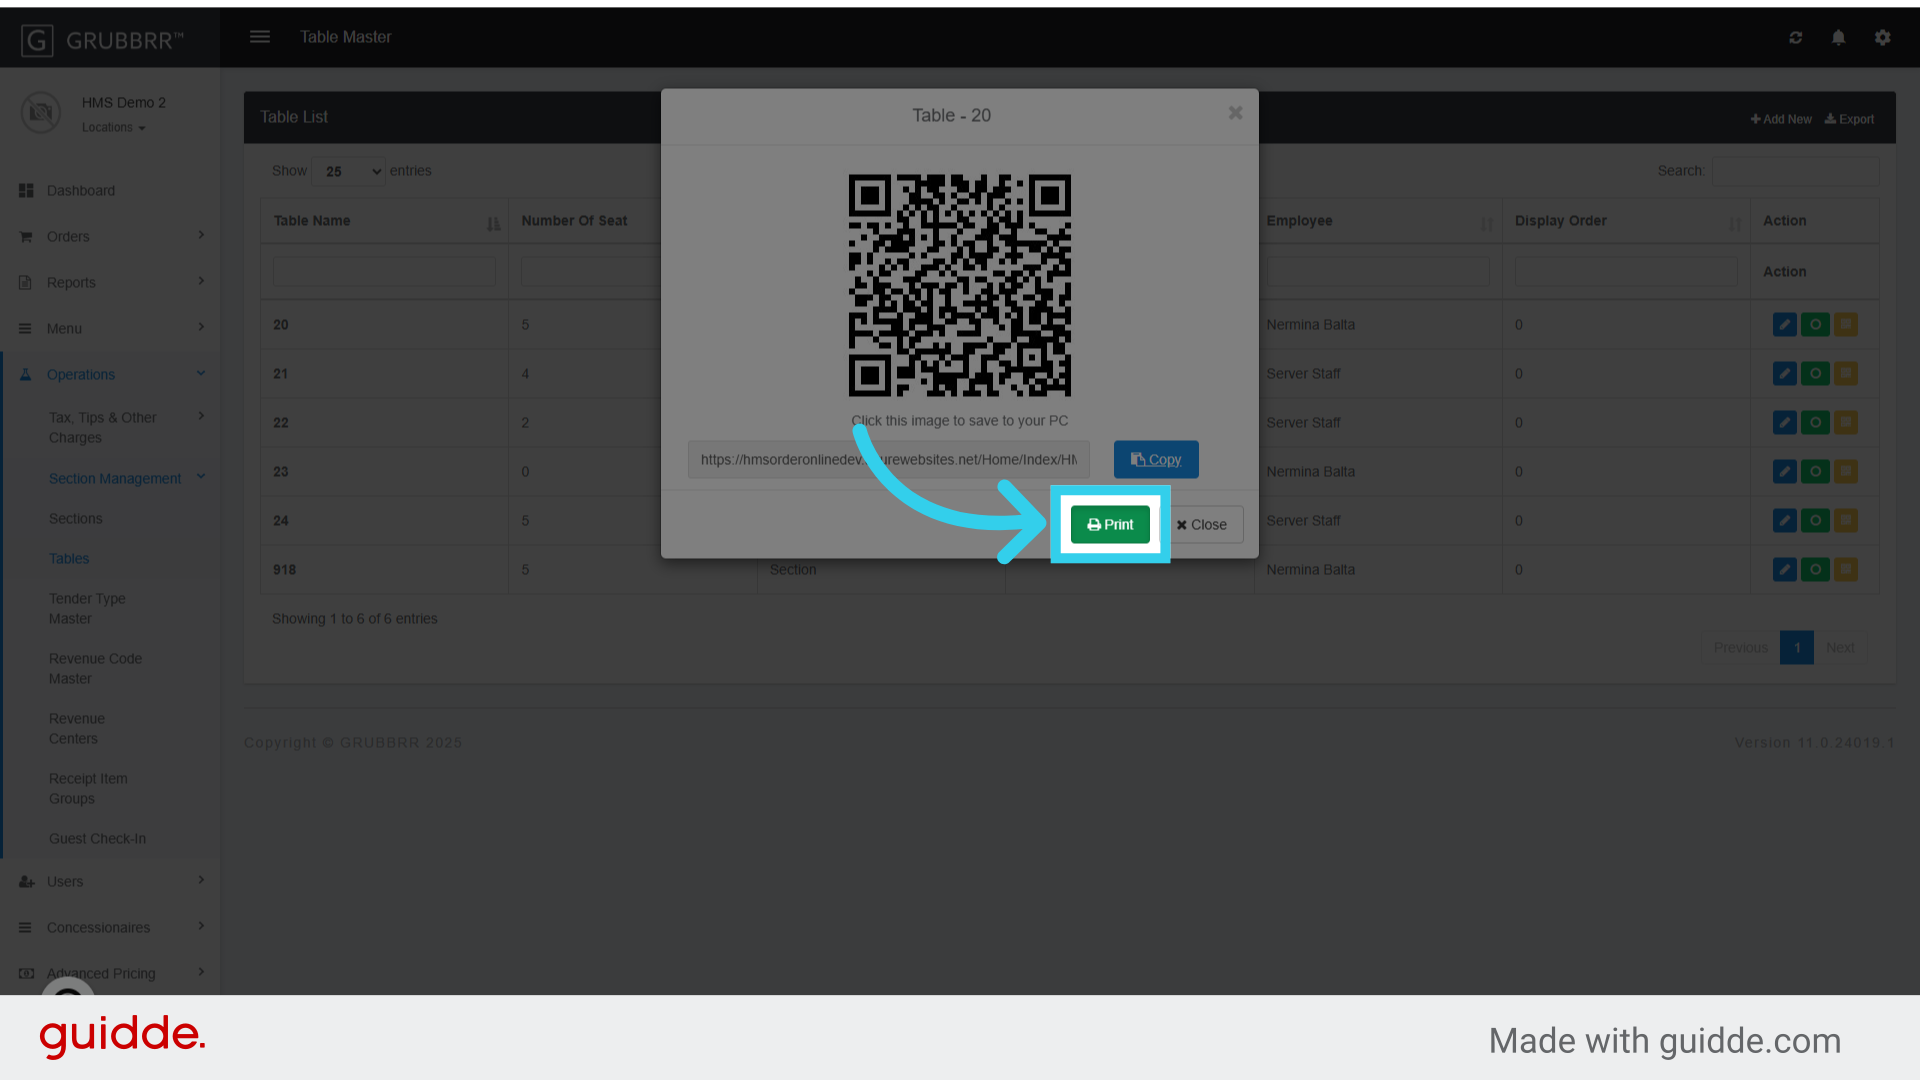This screenshot has height=1080, width=1920.
Task: Click the Employee filter field
Action: click(1378, 272)
